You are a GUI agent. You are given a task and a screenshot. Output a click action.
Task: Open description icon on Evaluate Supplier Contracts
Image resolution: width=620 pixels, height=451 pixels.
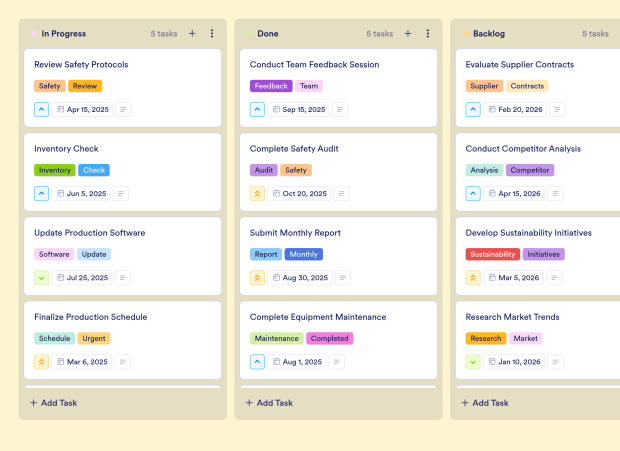pos(557,109)
